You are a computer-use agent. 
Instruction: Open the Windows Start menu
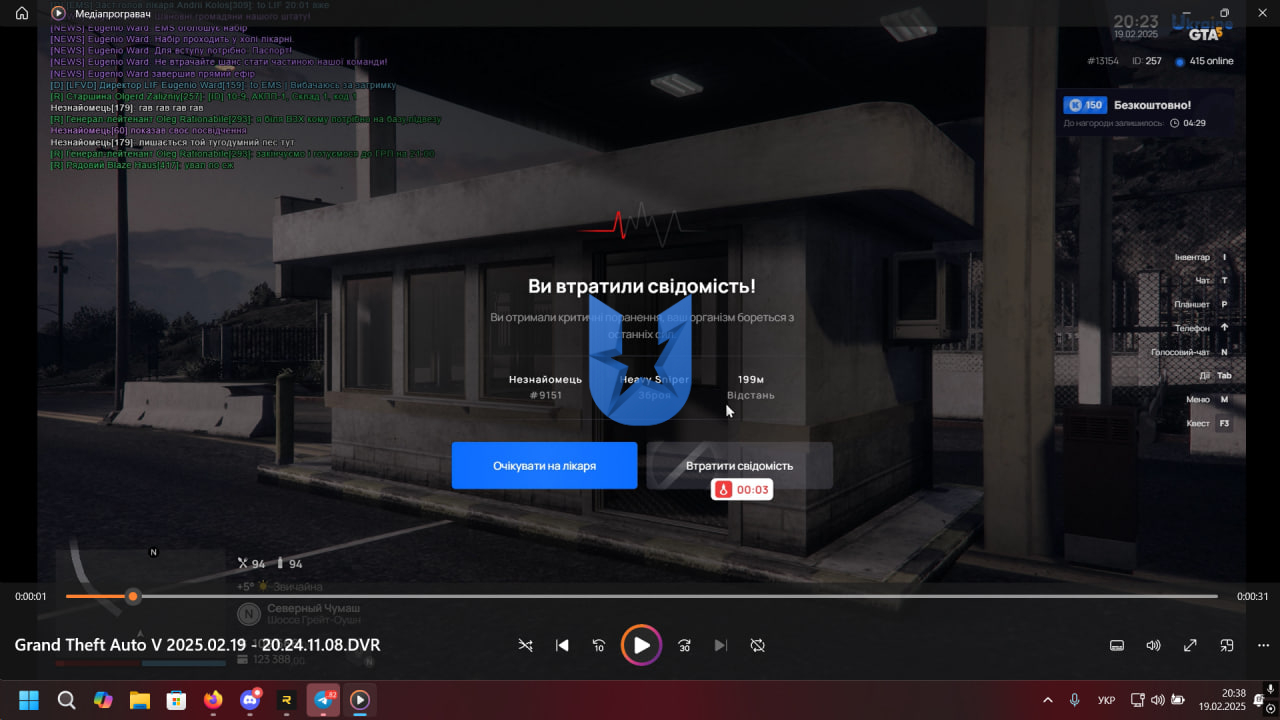[29, 700]
